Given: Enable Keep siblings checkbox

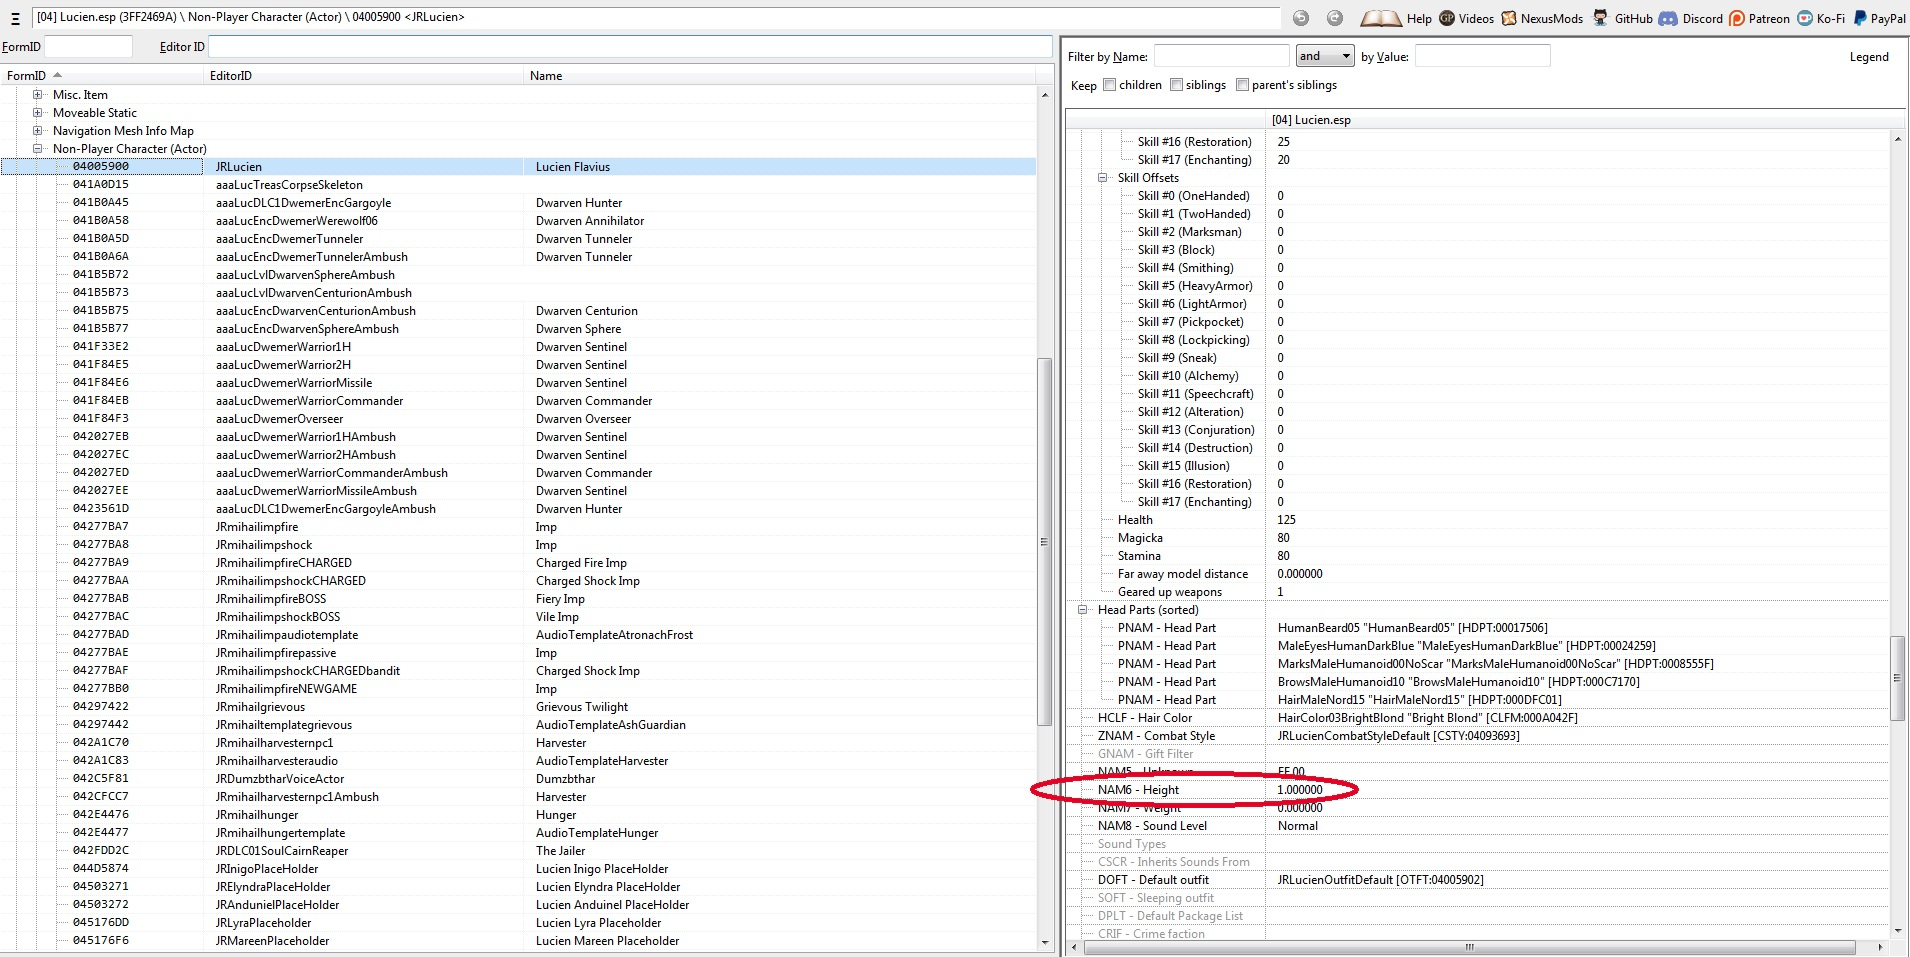Looking at the screenshot, I should tap(1176, 85).
